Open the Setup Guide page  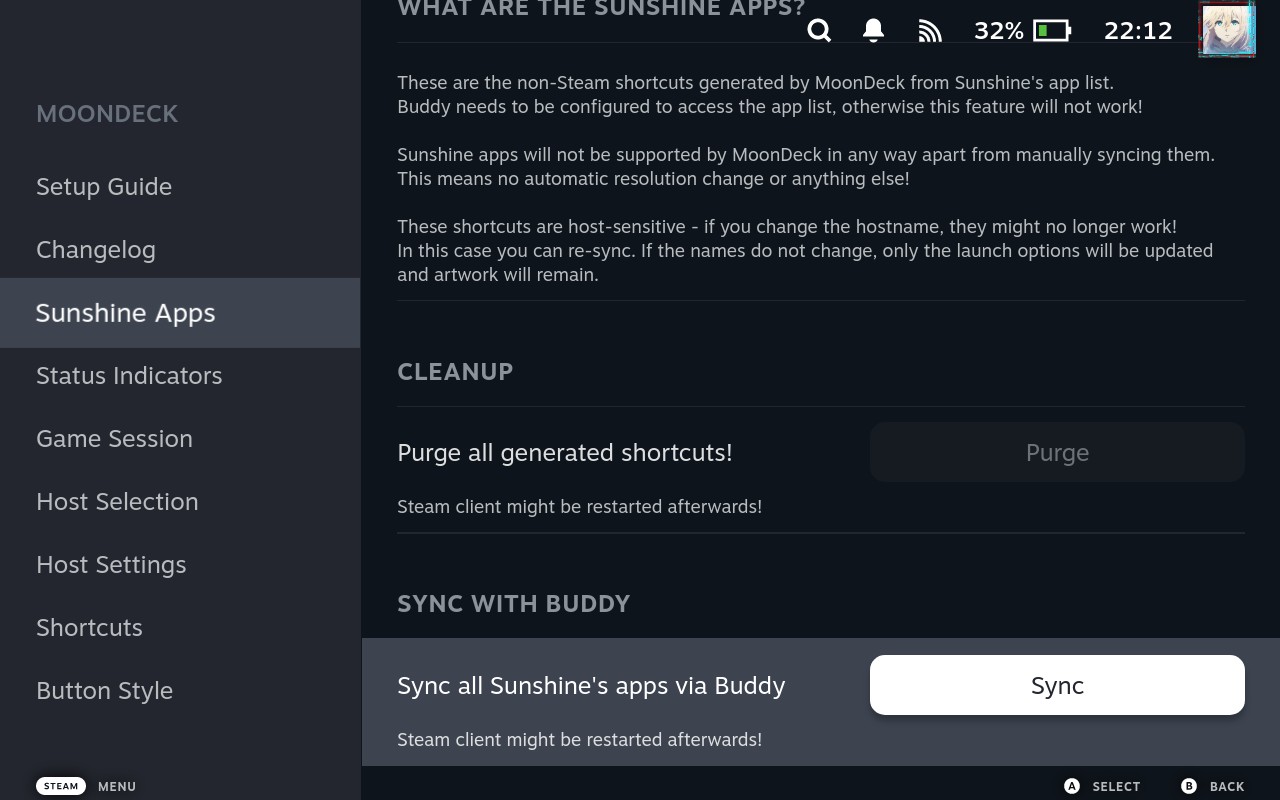104,187
